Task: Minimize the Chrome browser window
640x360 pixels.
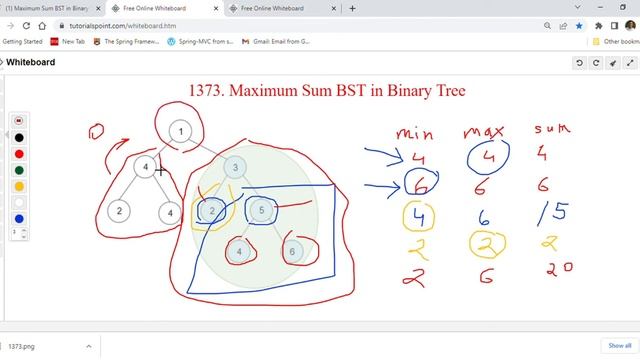Action: [x=600, y=7]
